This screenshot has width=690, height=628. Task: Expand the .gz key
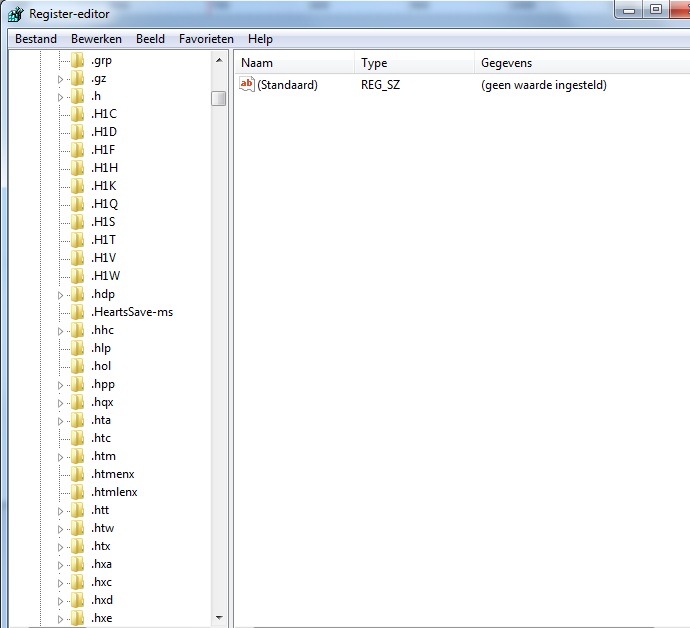click(x=61, y=80)
